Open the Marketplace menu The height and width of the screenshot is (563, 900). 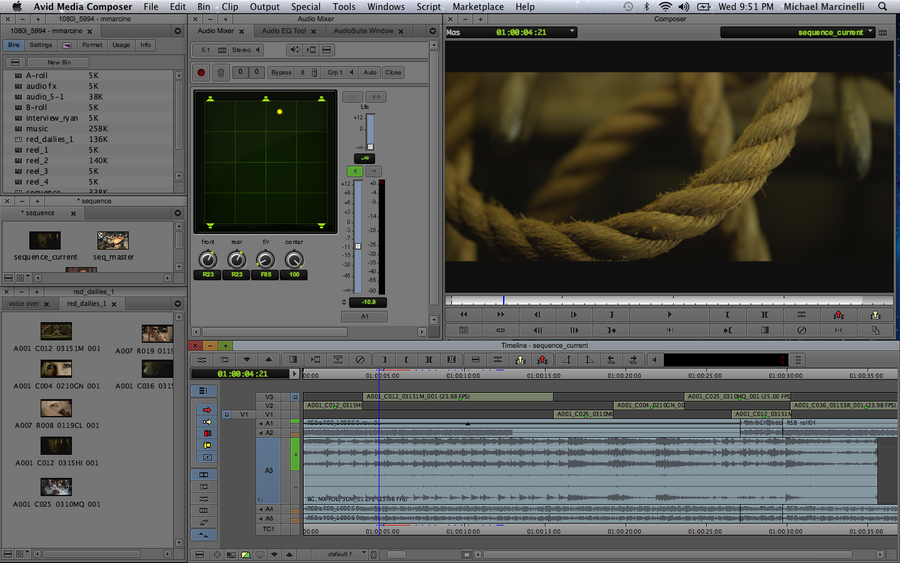coord(478,7)
